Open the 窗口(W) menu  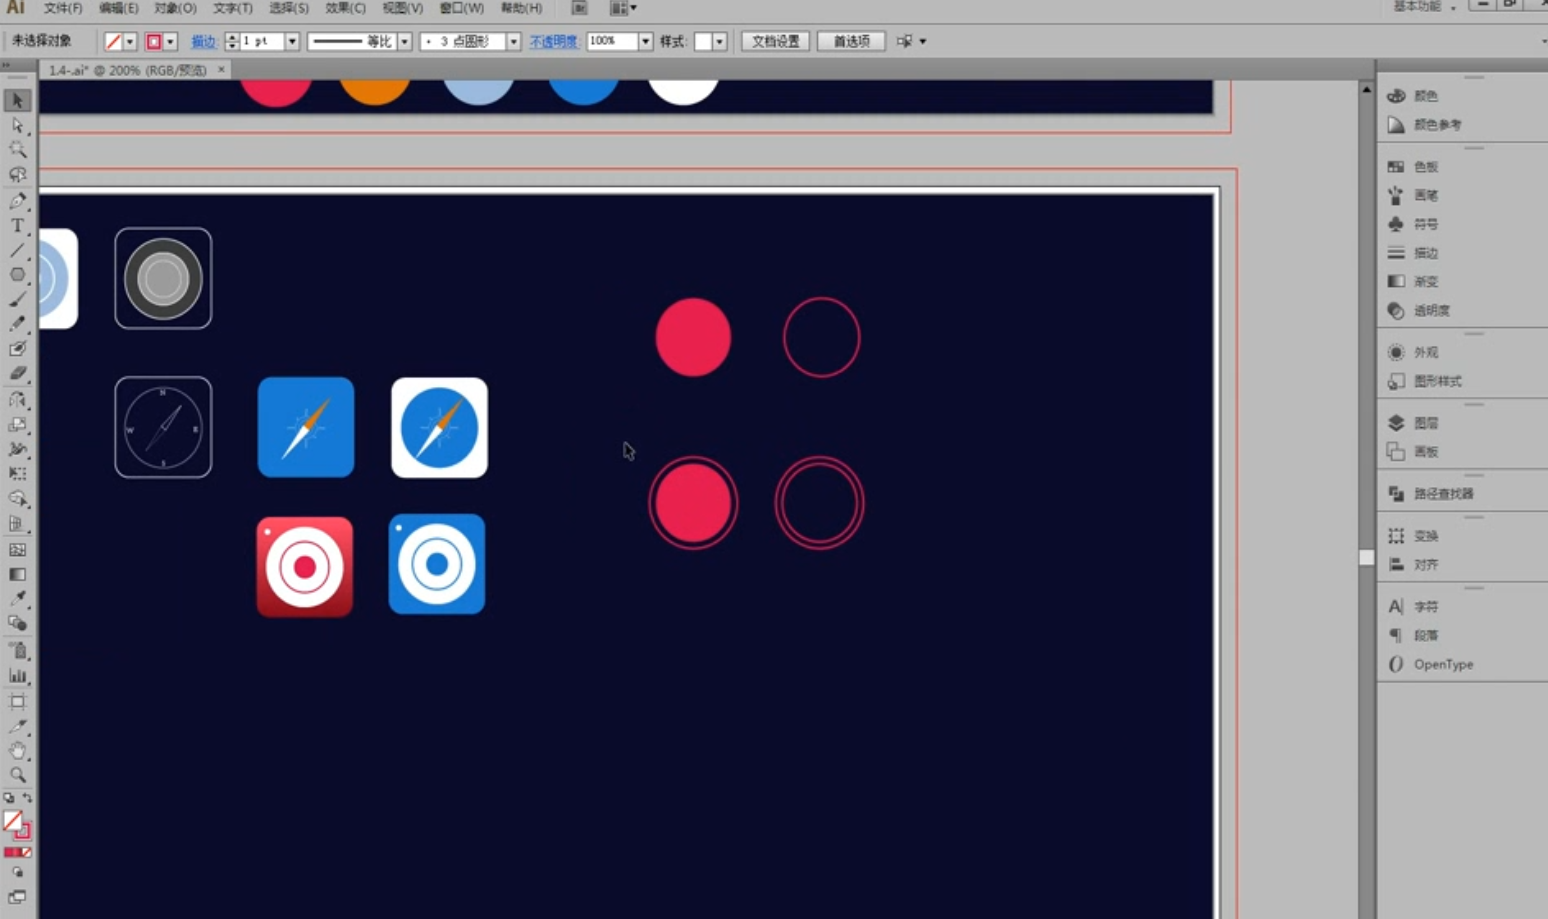pos(461,8)
